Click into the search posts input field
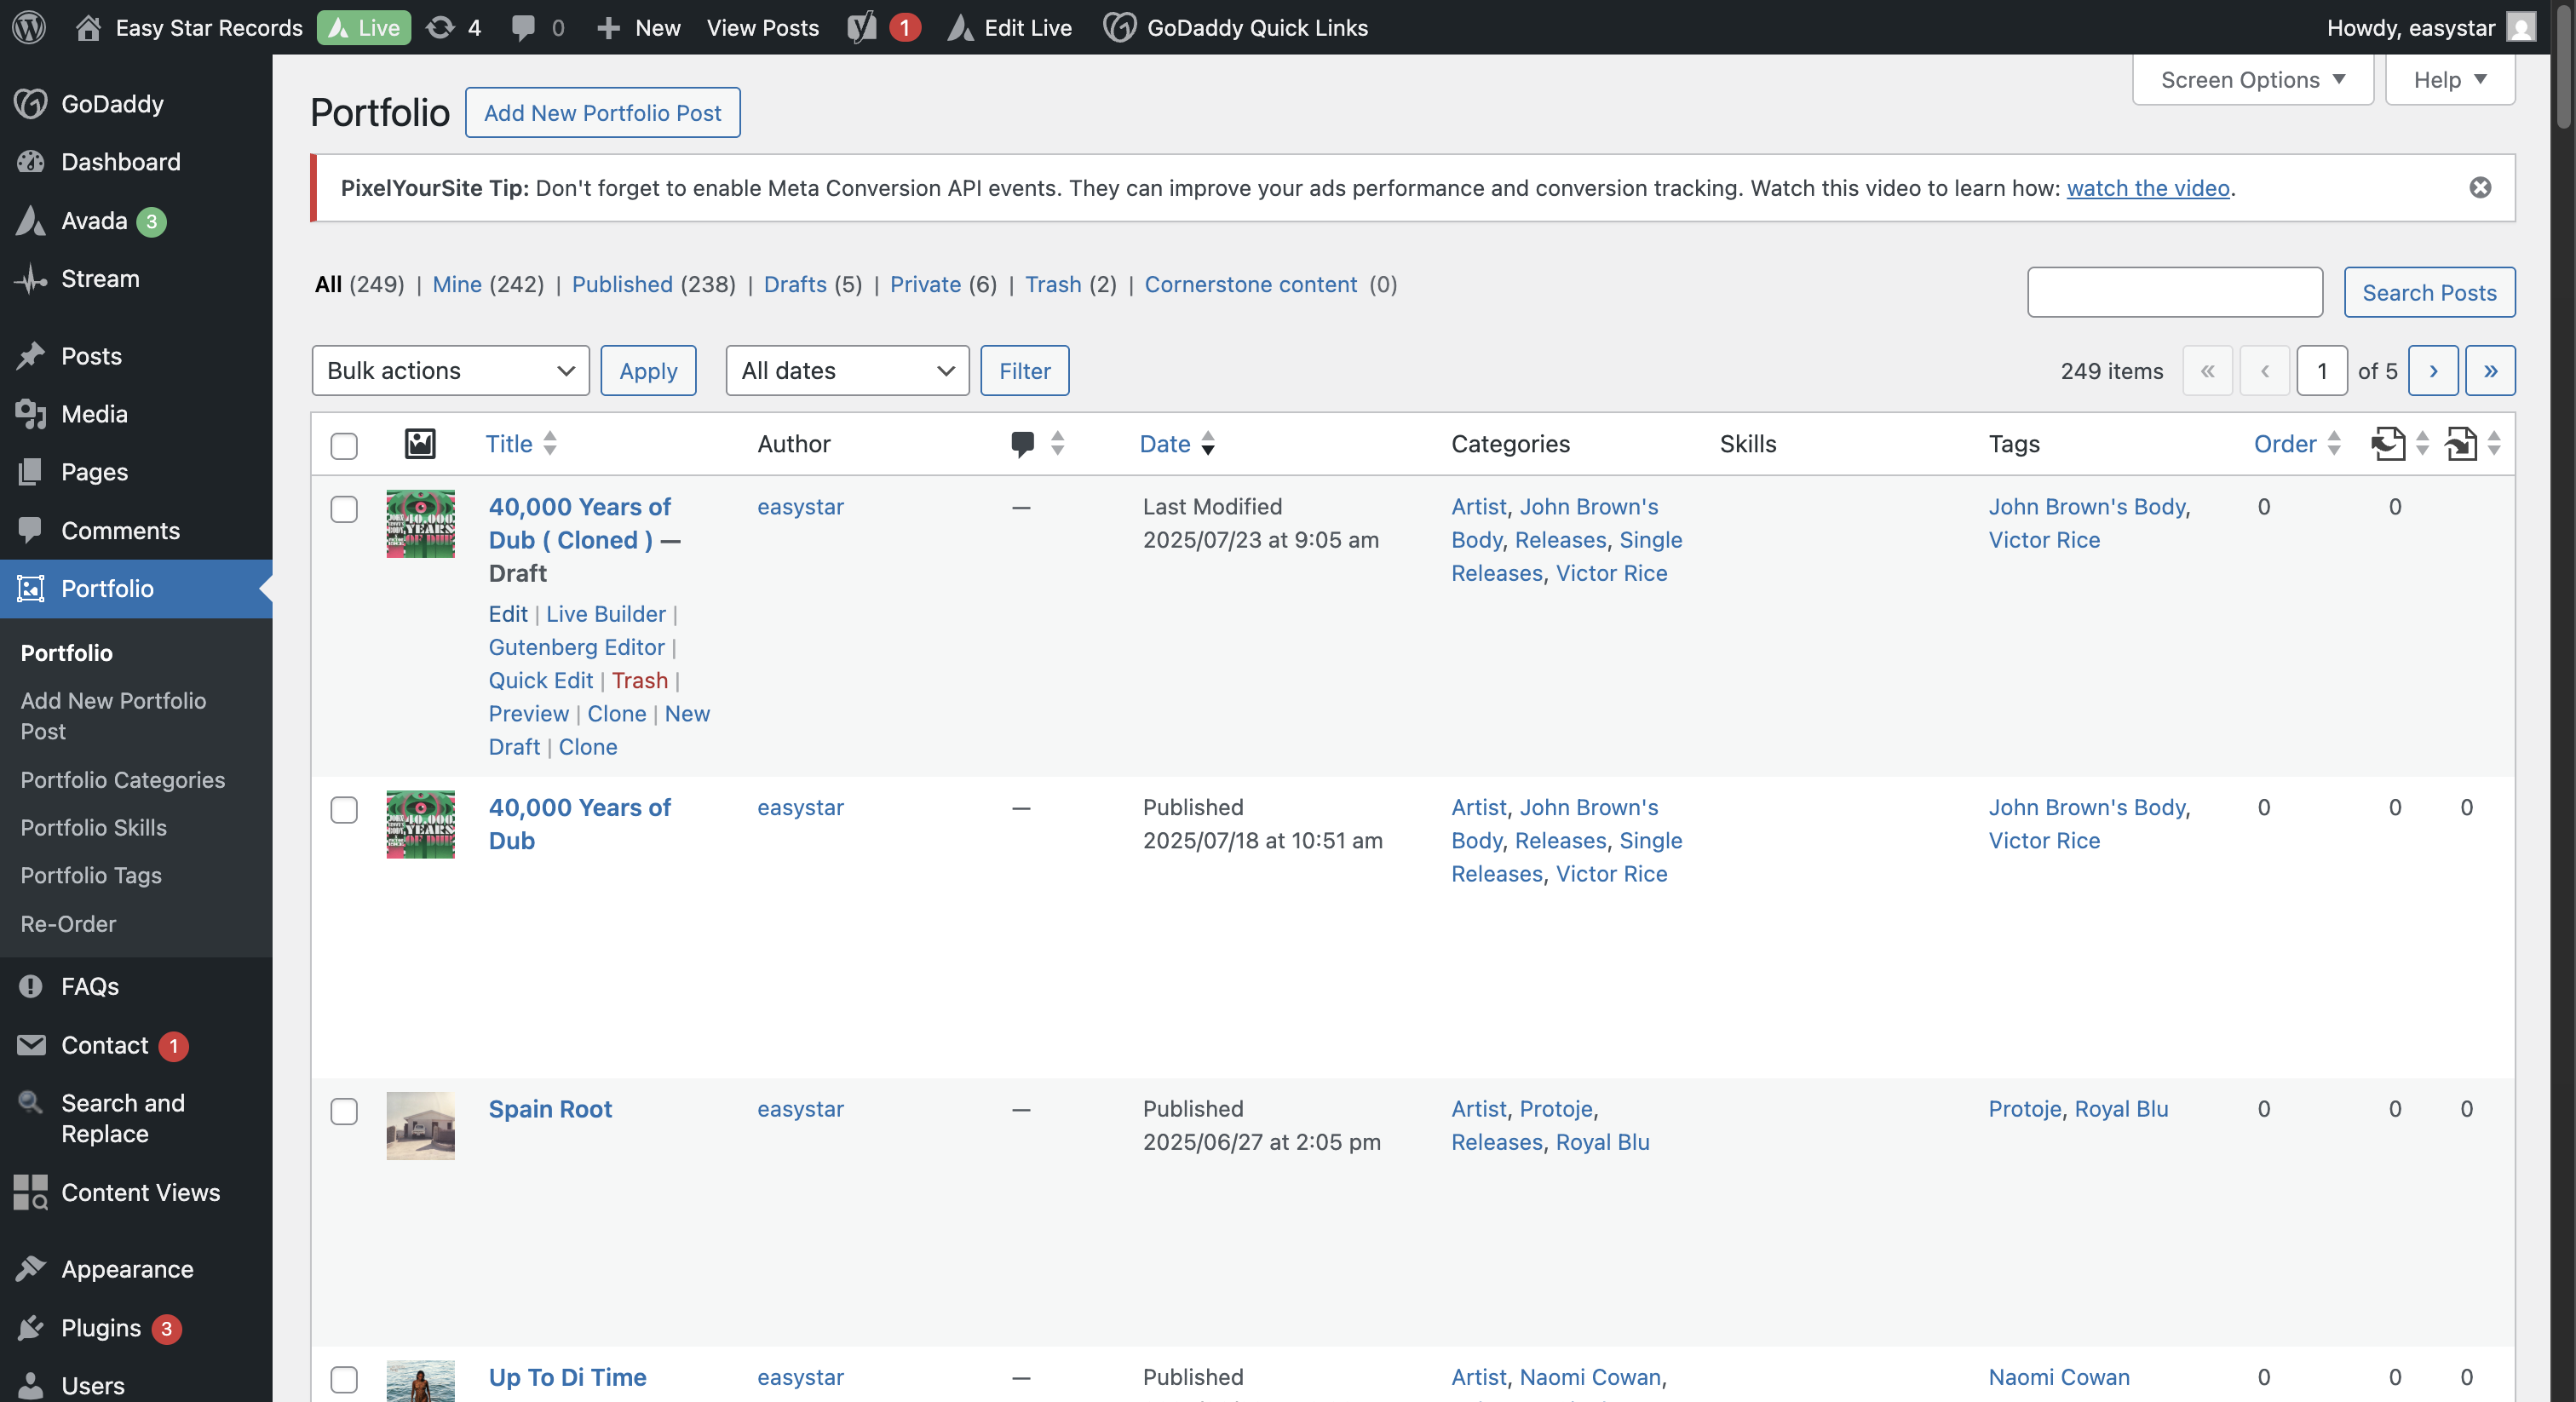This screenshot has width=2576, height=1402. (2174, 292)
